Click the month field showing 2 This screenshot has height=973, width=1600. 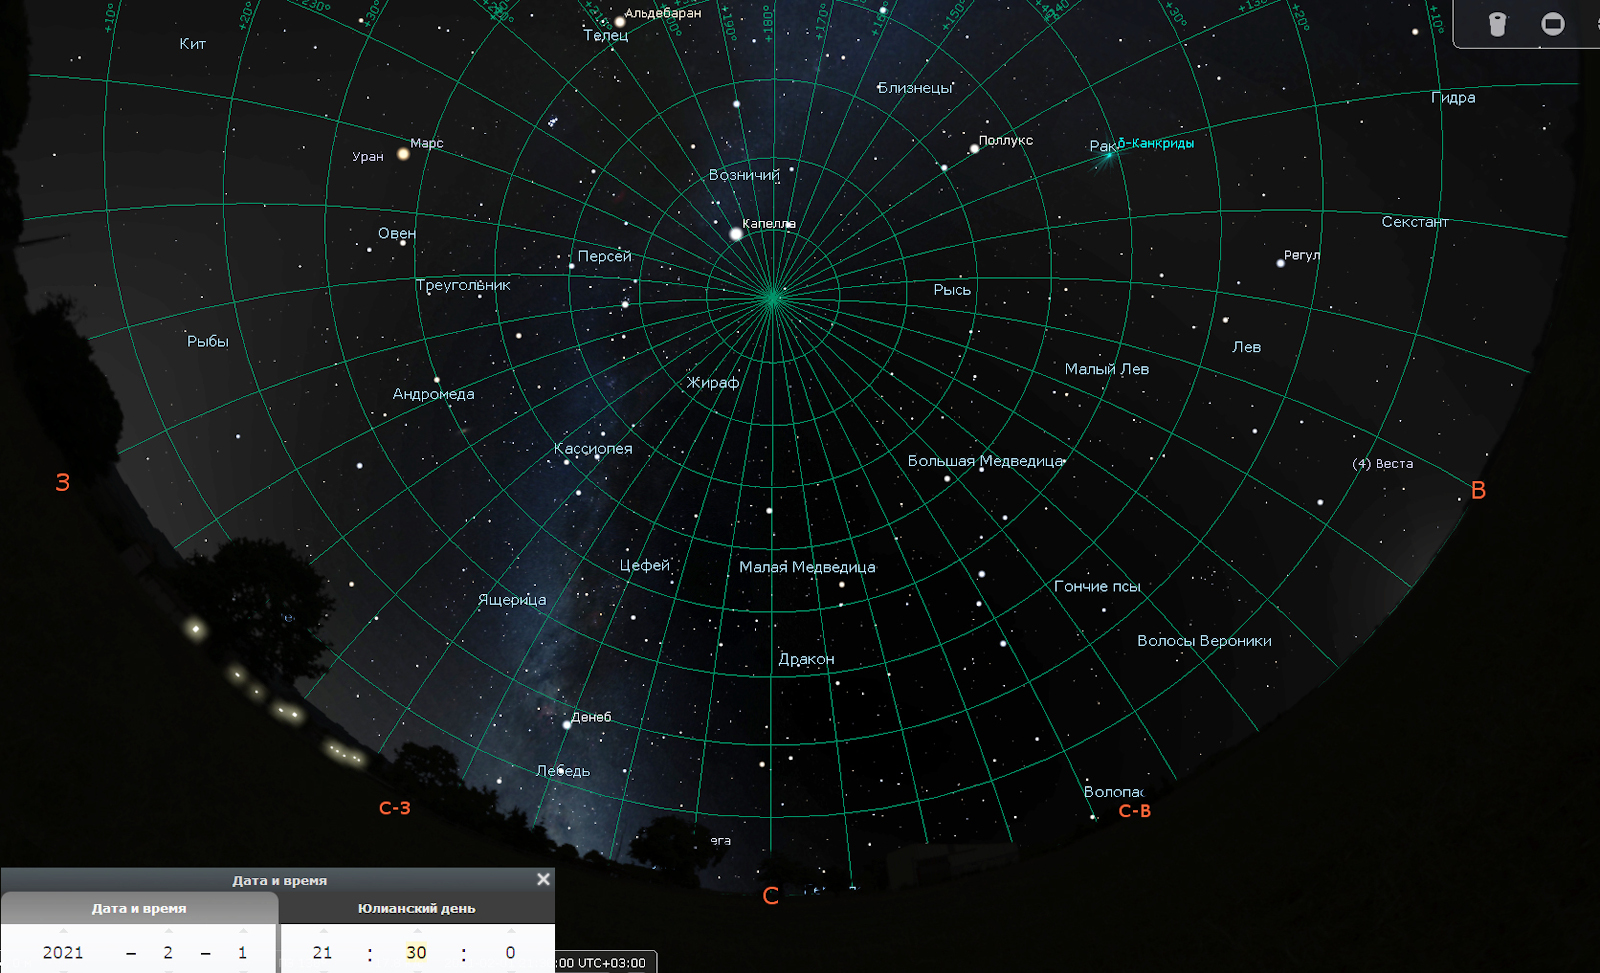coord(168,953)
